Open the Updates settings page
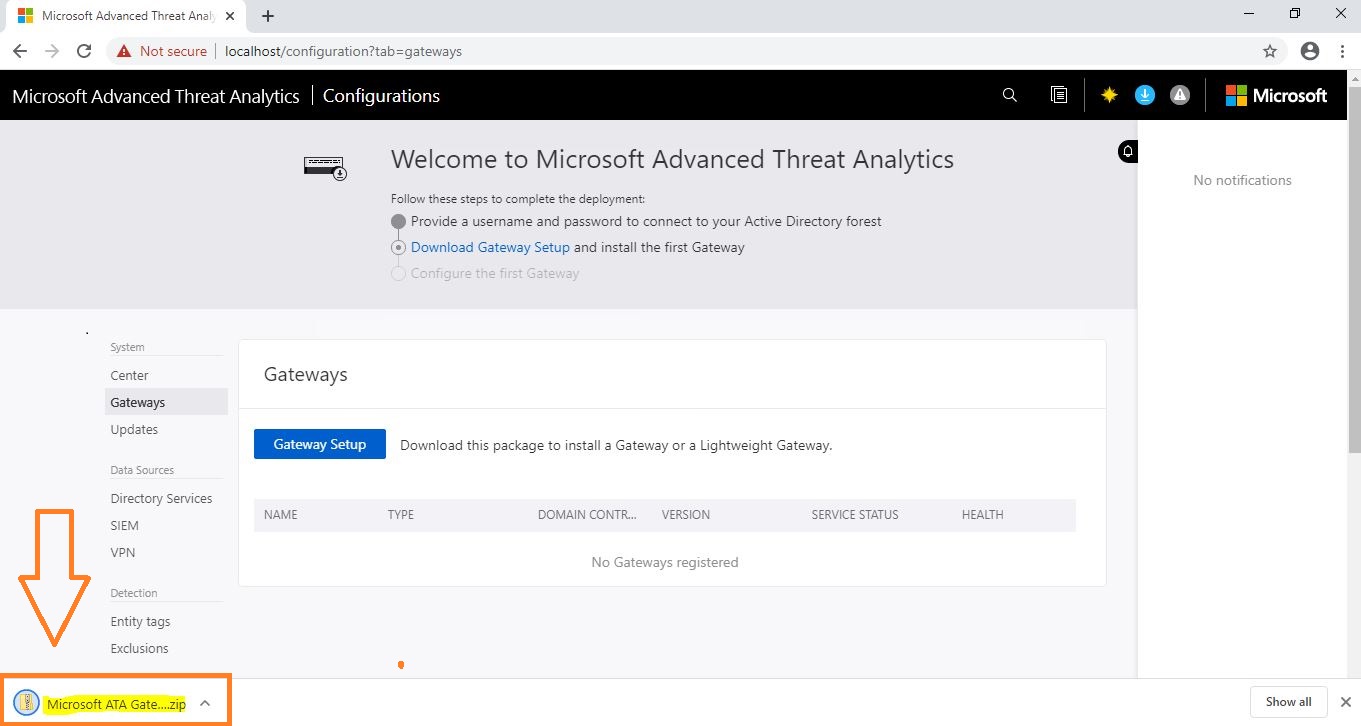Image resolution: width=1361 pixels, height=726 pixels. coord(134,429)
